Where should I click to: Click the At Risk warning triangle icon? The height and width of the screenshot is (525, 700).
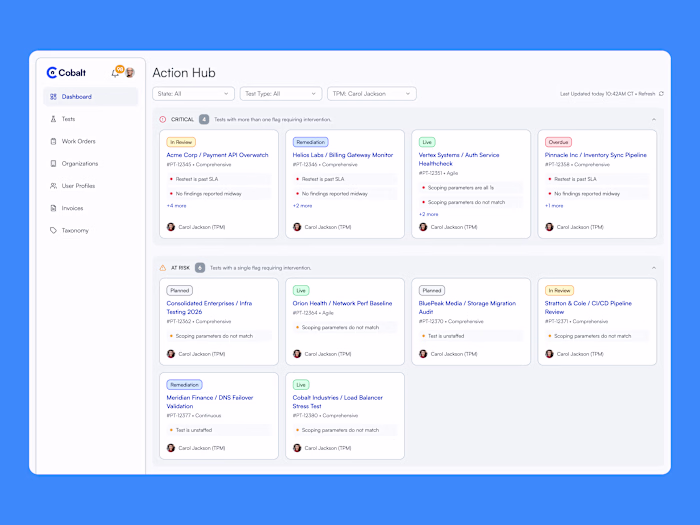(x=162, y=268)
